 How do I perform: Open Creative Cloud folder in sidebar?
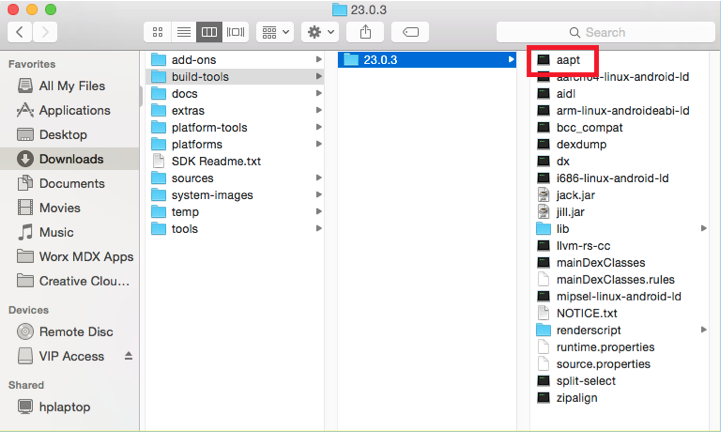[70, 281]
